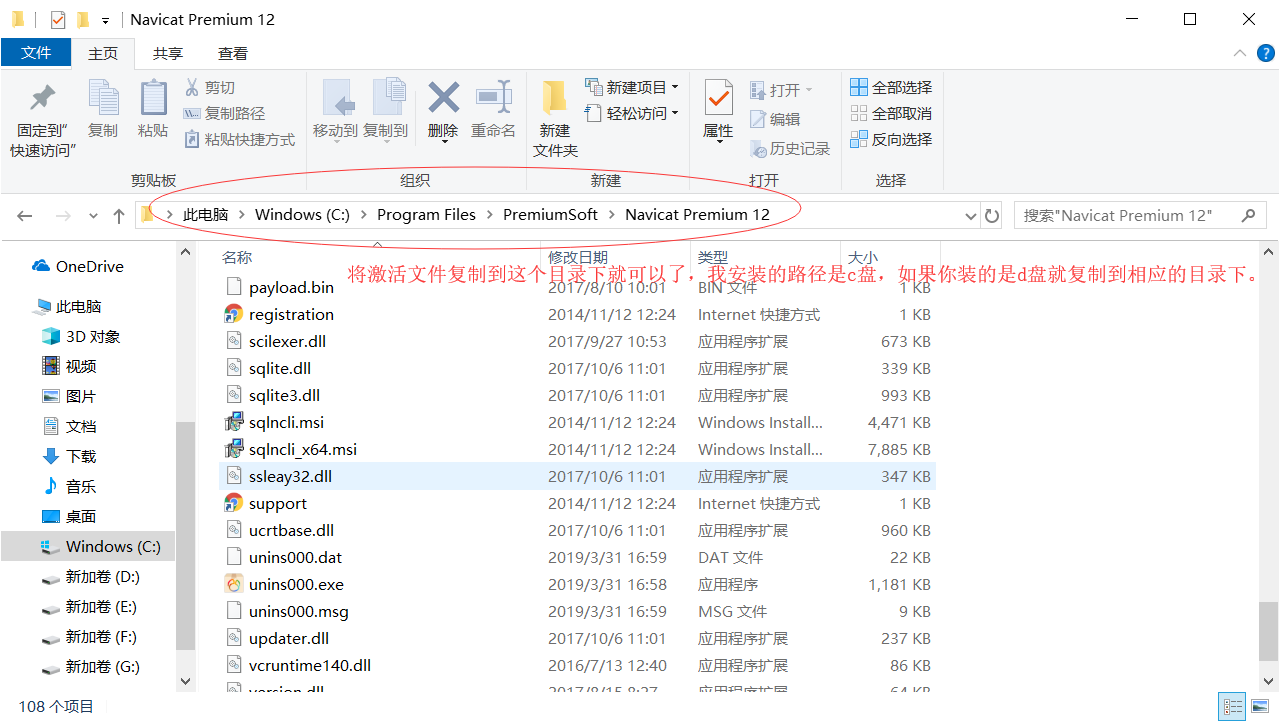
Task: Choose Paste shortcut (粘贴快捷方式)
Action: [240, 140]
